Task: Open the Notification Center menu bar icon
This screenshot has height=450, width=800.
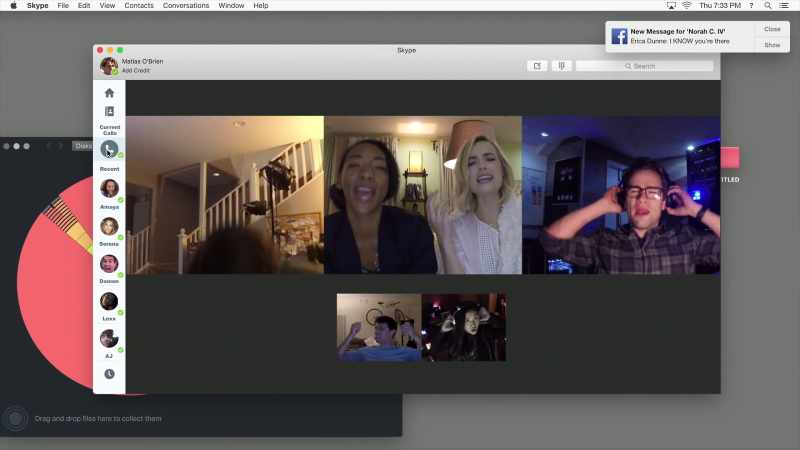Action: (x=784, y=6)
